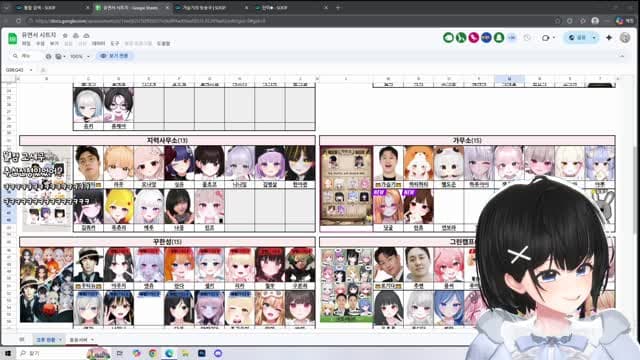Collapse the toolbar with the chevron
Image resolution: width=640 pixels, height=360 pixels.
622,56
